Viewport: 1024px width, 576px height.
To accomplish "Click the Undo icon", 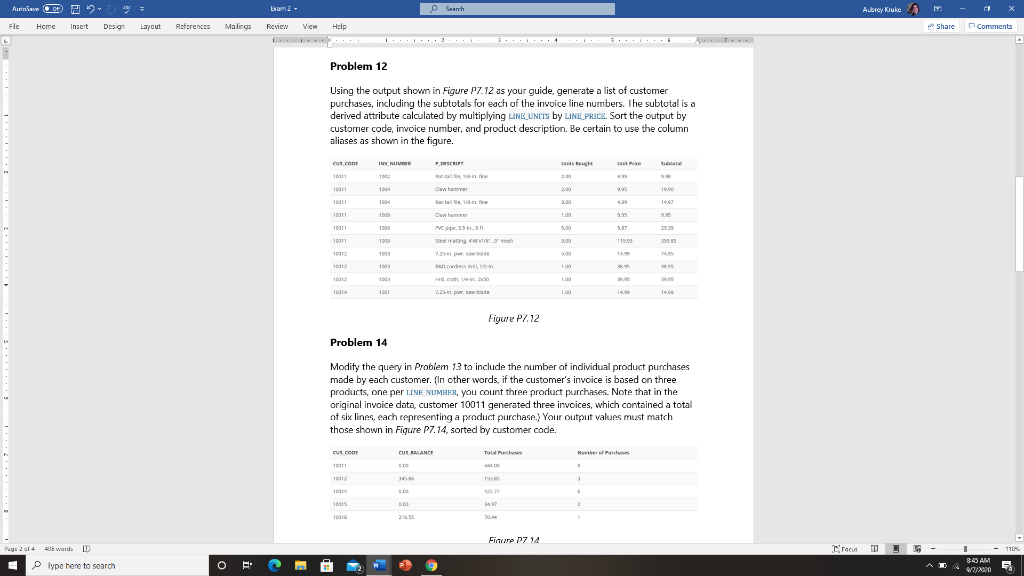I will tap(91, 8).
